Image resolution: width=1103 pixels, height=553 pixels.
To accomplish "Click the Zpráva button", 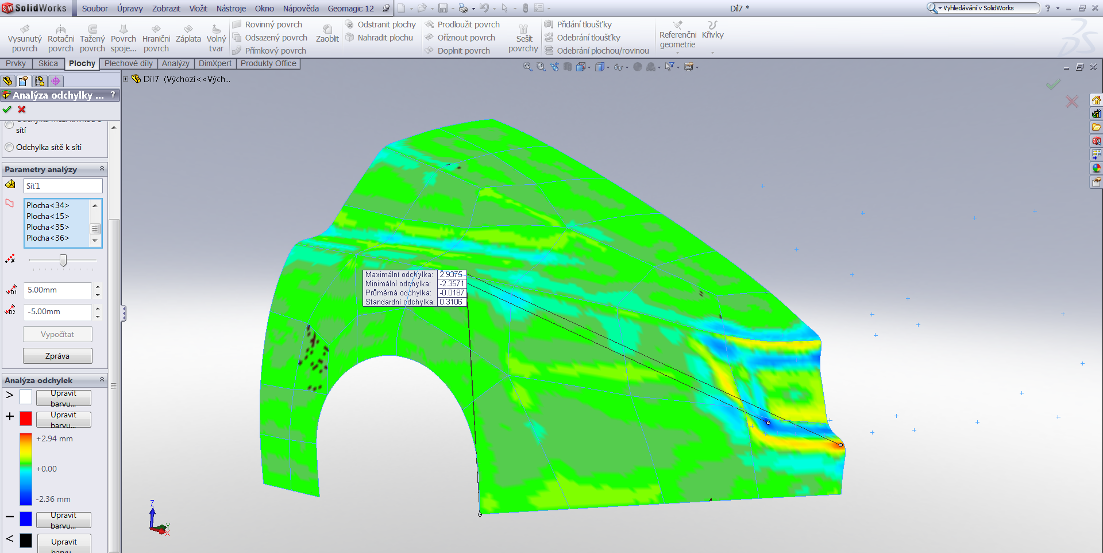I will pyautogui.click(x=58, y=356).
